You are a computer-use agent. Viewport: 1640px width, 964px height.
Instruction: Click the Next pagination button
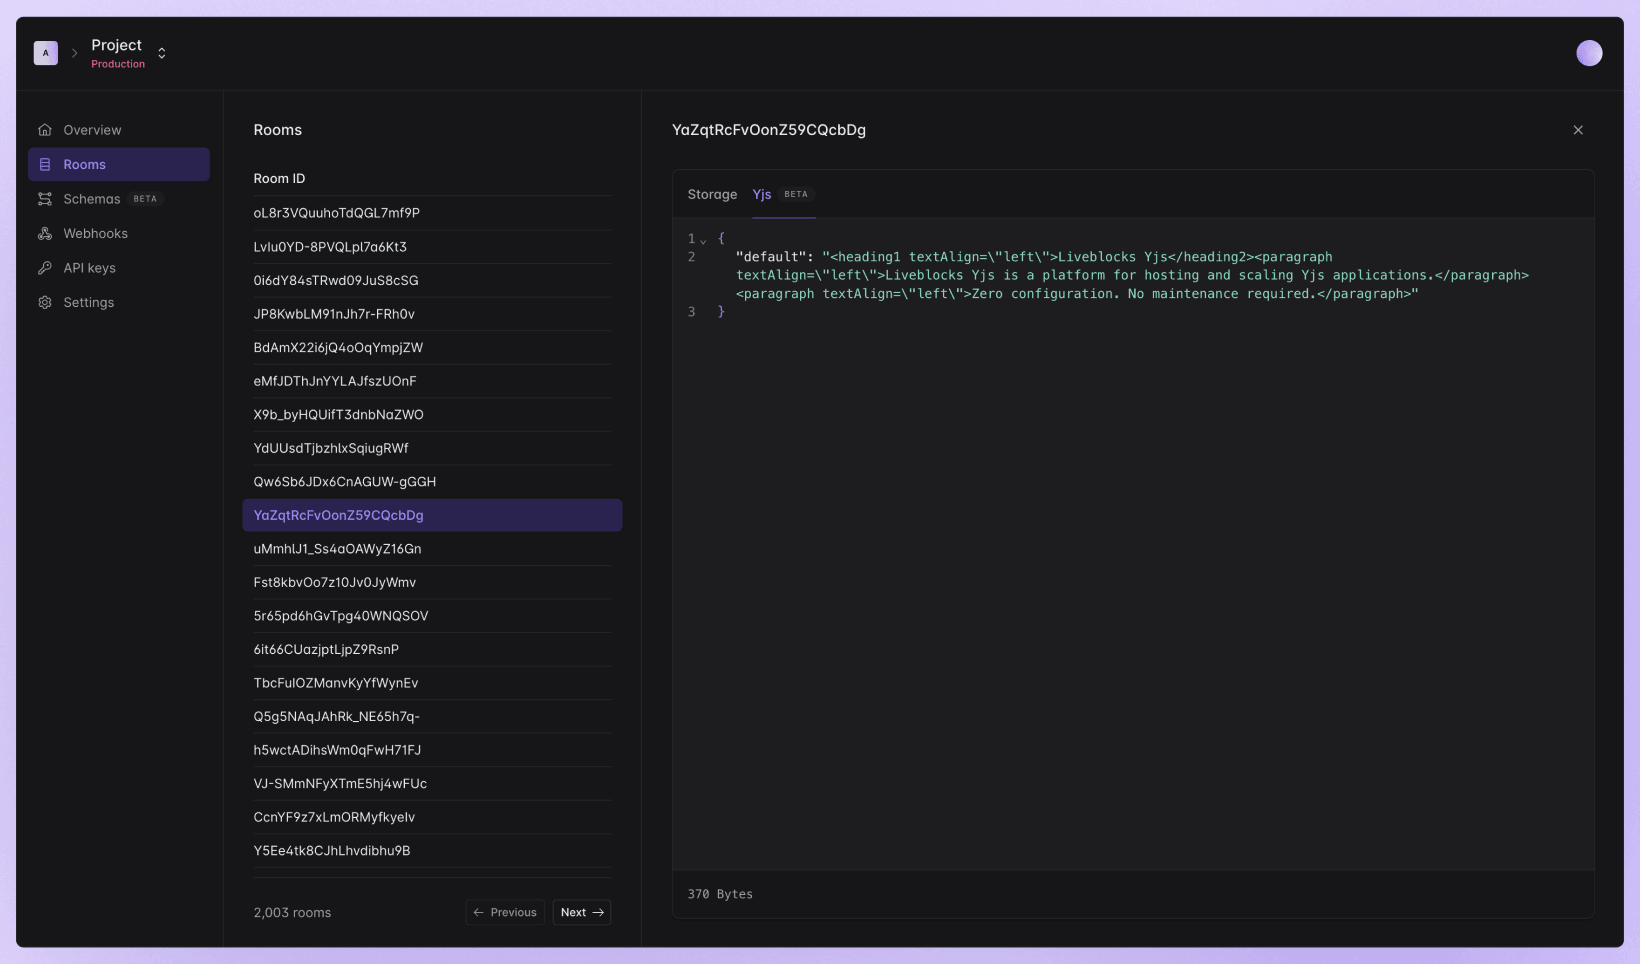(582, 912)
